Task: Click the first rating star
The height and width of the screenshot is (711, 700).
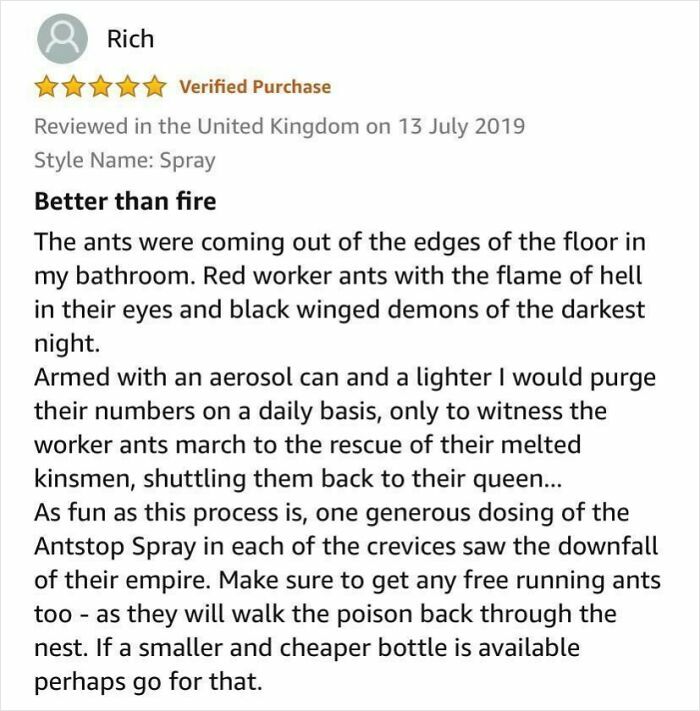Action: pos(46,87)
